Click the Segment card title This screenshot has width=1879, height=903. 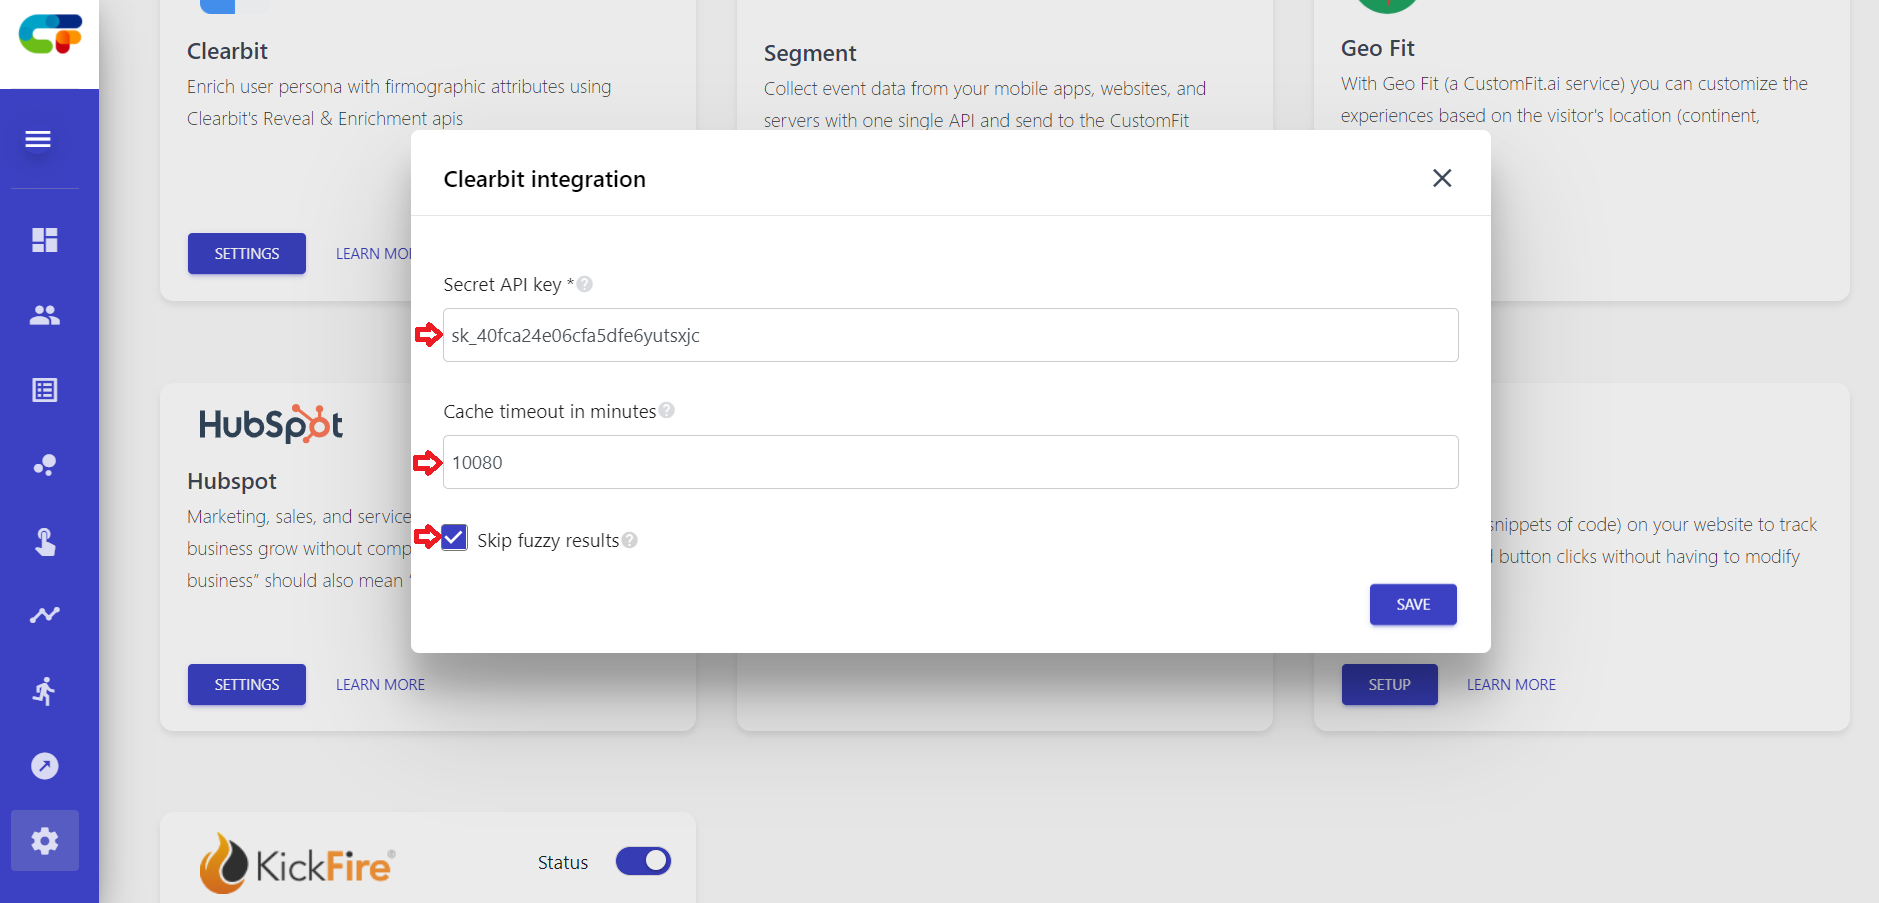point(810,53)
